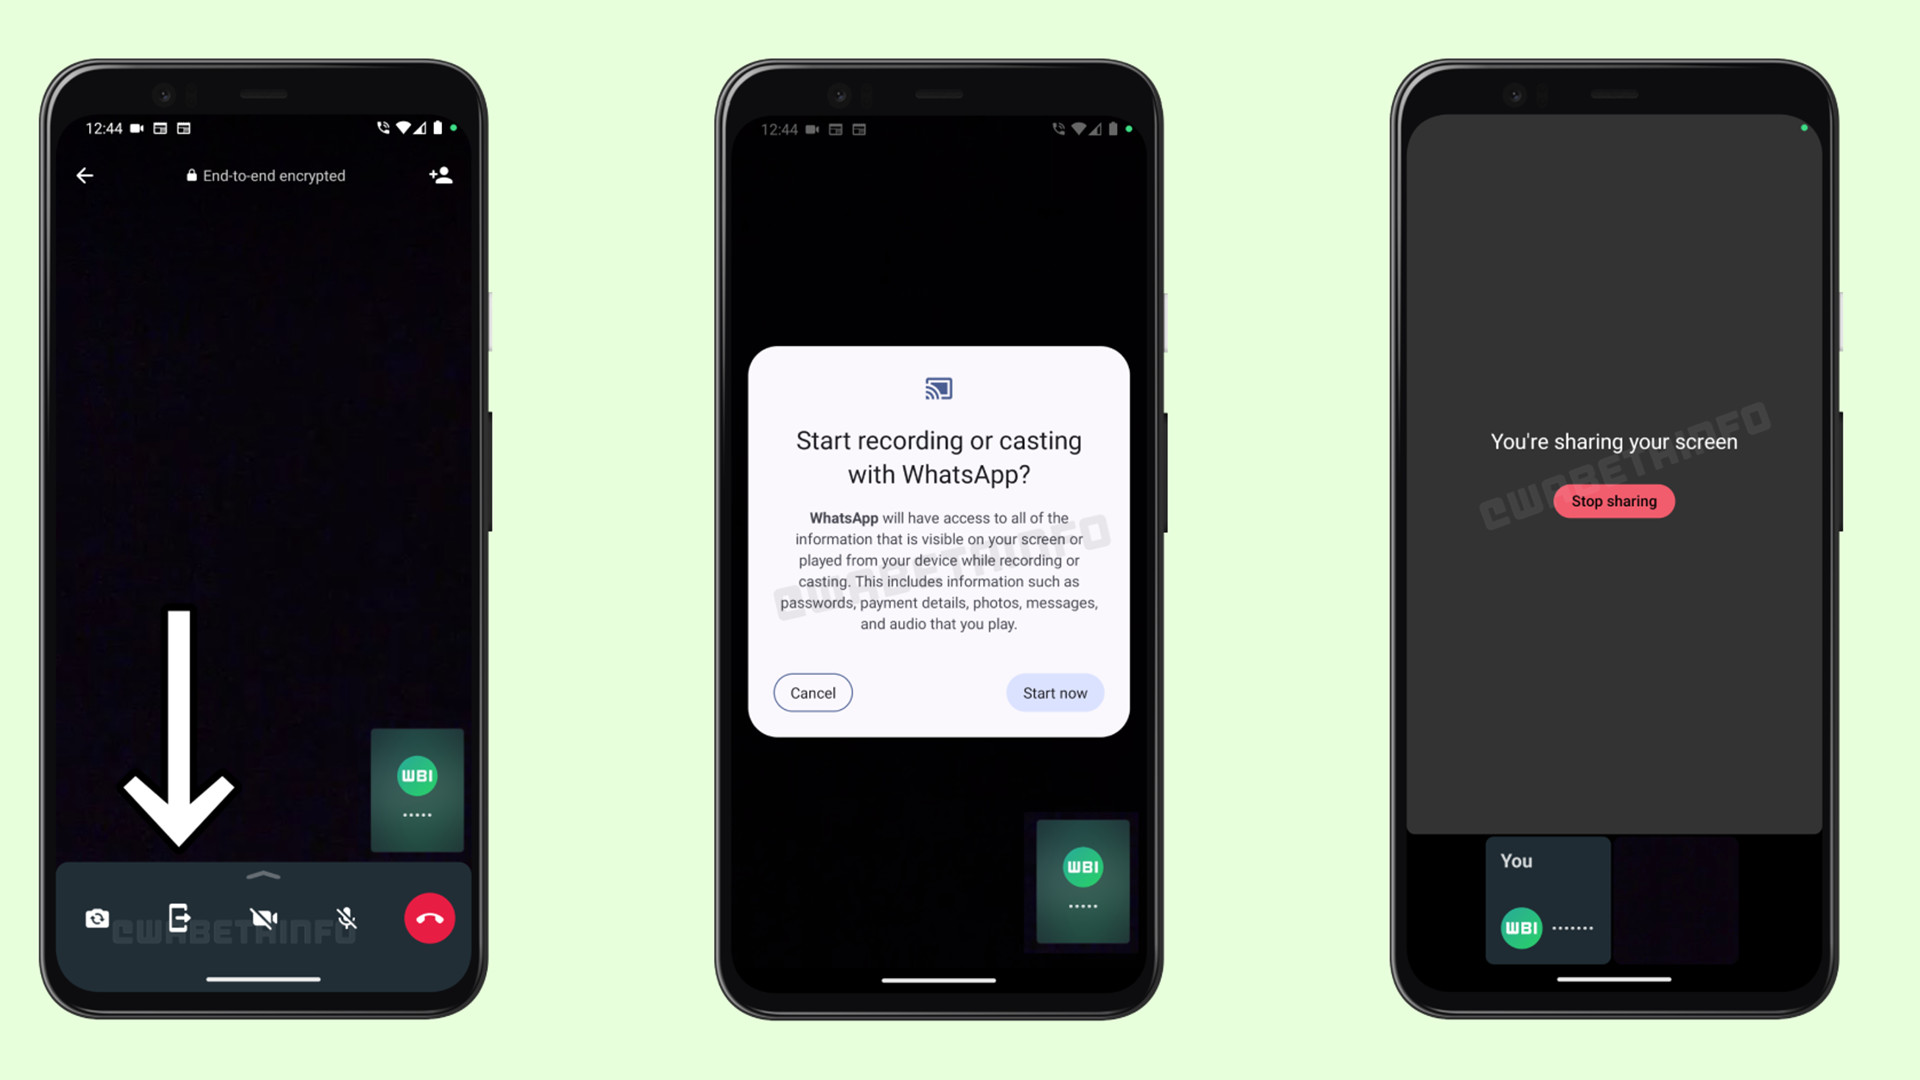
Task: Toggle screen sharing off with Stop sharing
Action: click(x=1613, y=500)
